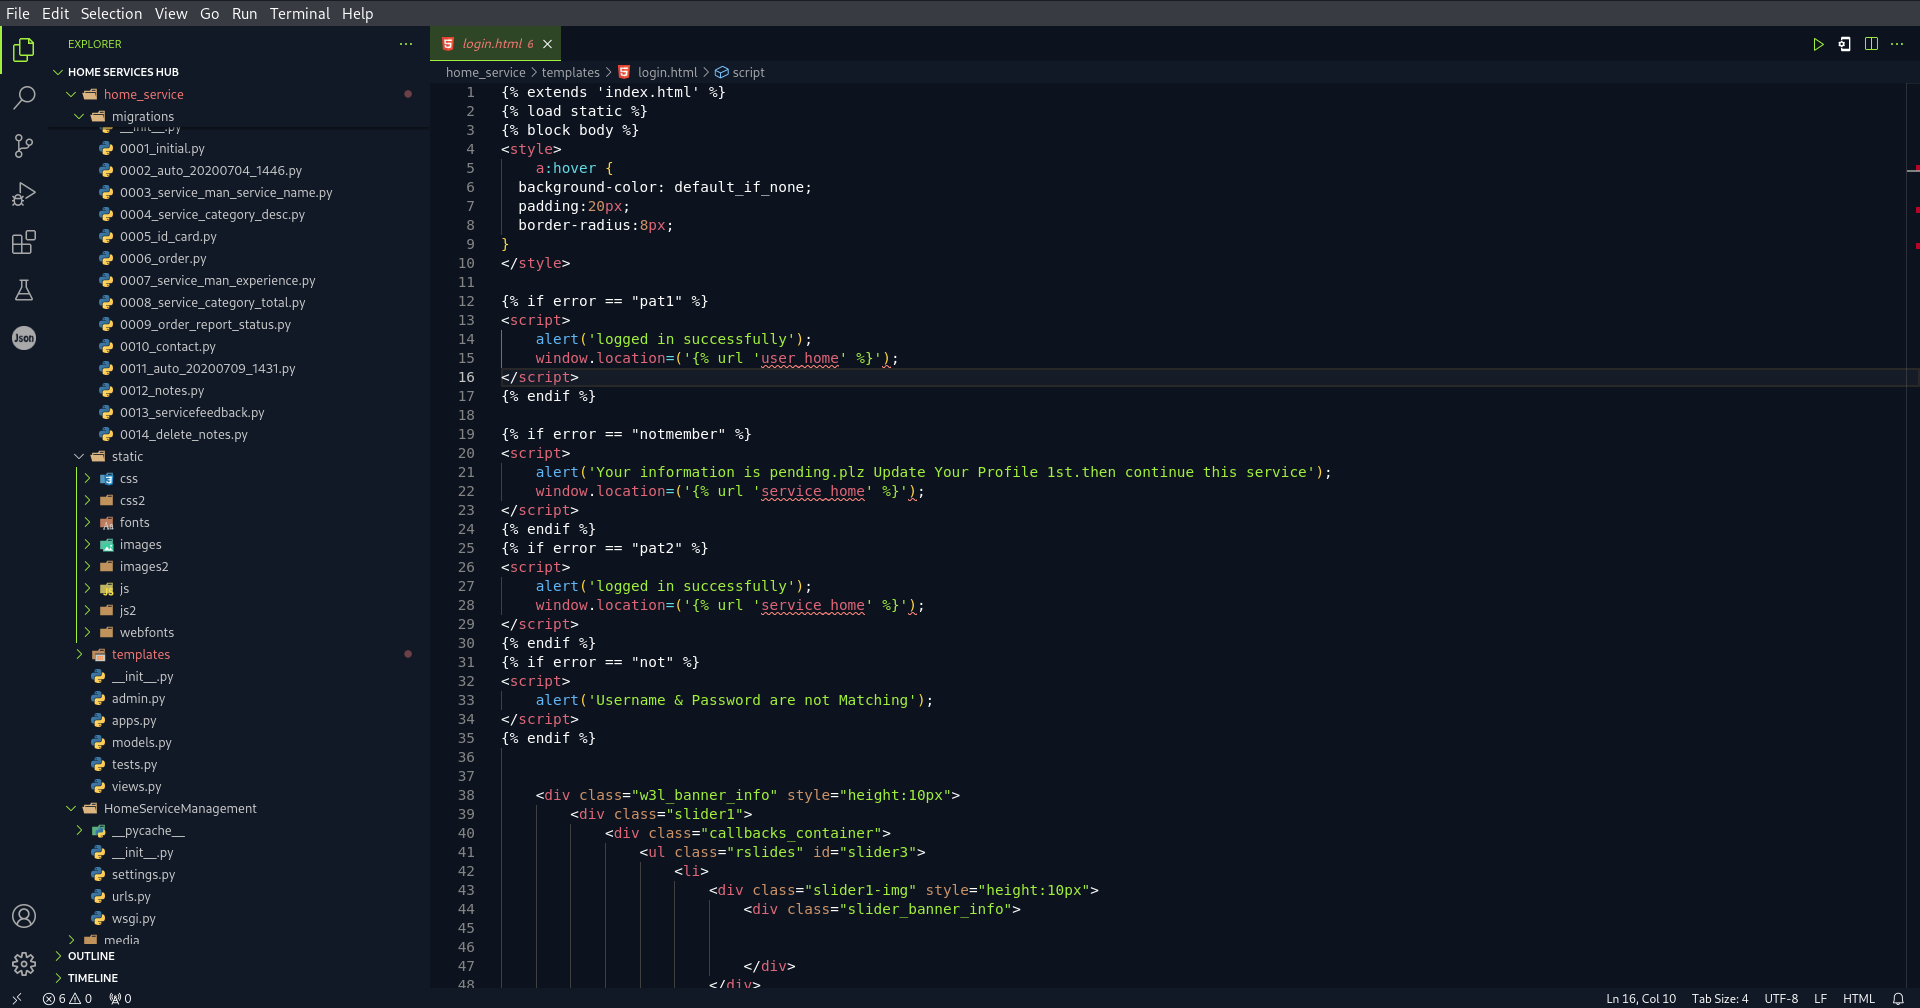Close the login.html tab

tap(547, 44)
